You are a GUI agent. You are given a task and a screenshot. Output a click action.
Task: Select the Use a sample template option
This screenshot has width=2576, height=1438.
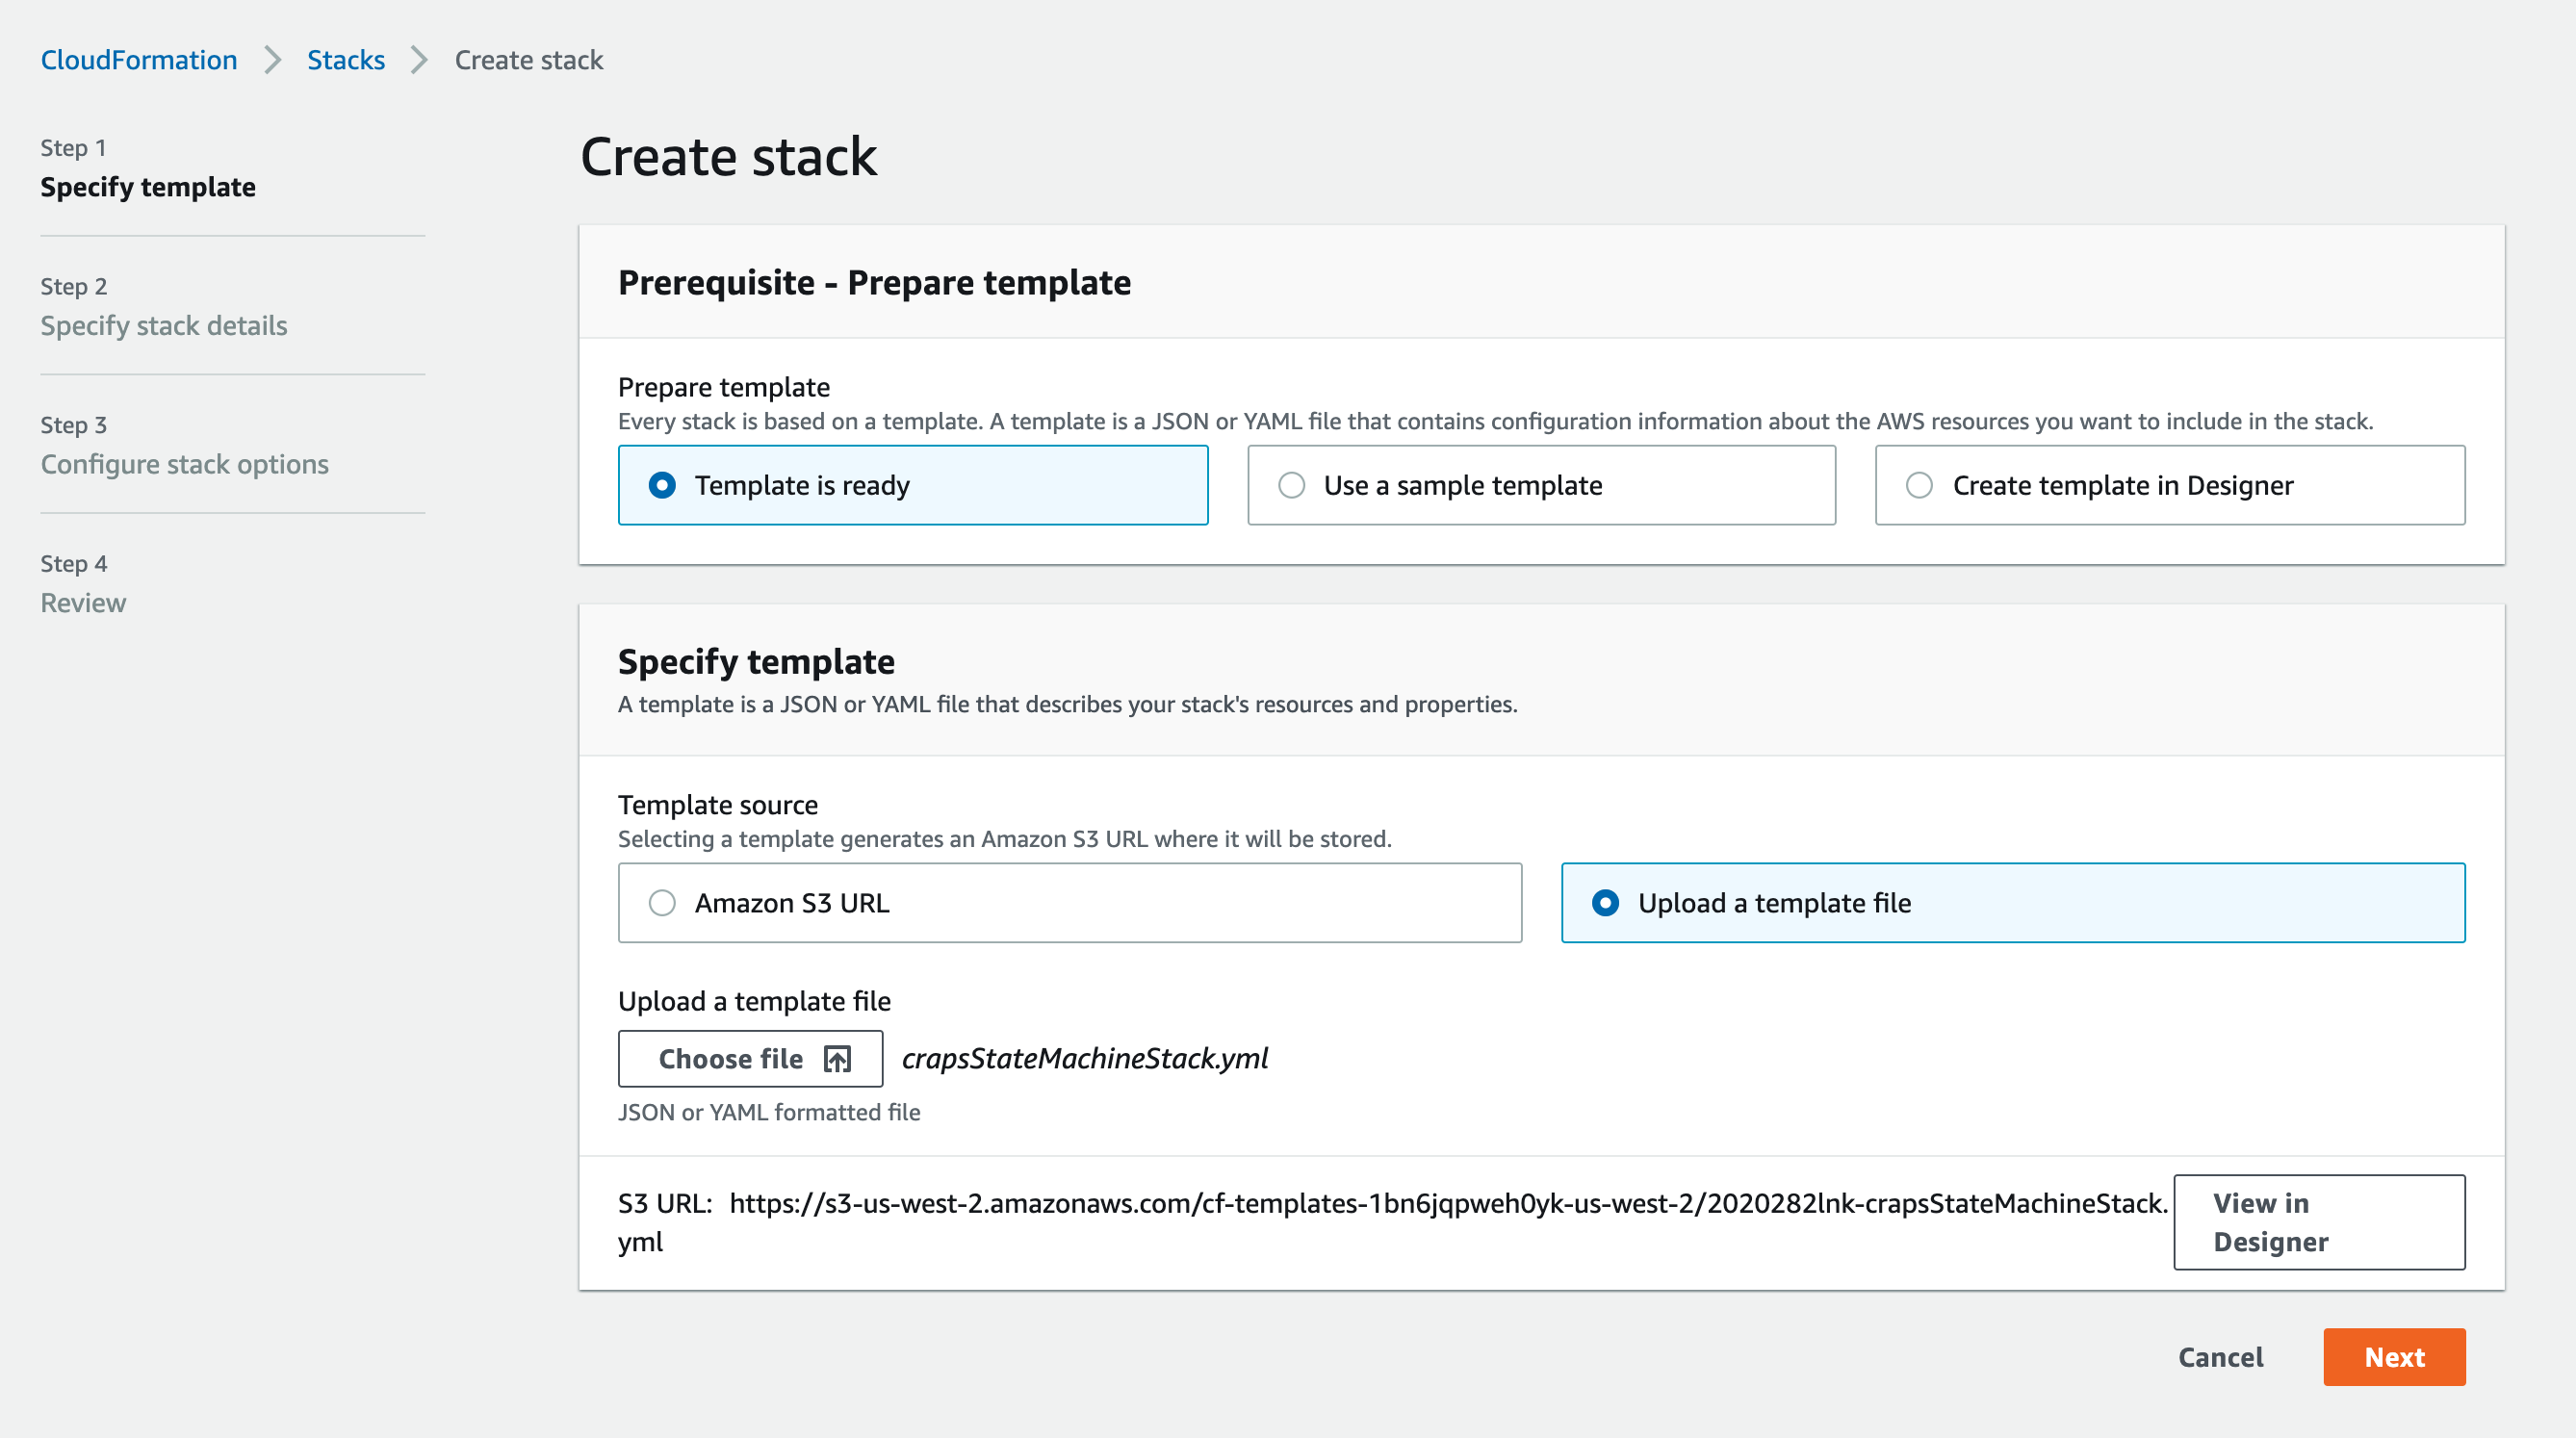1541,485
